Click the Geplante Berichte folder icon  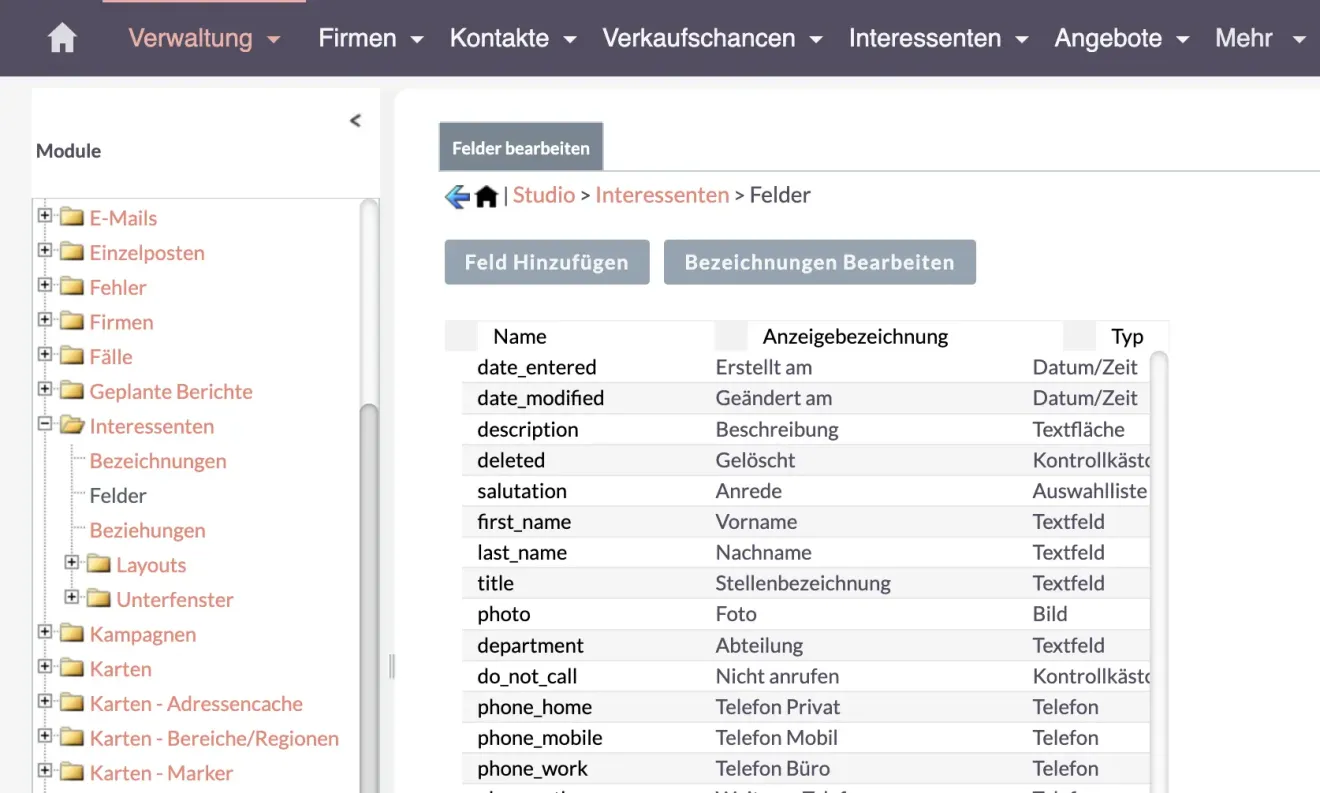pyautogui.click(x=69, y=391)
